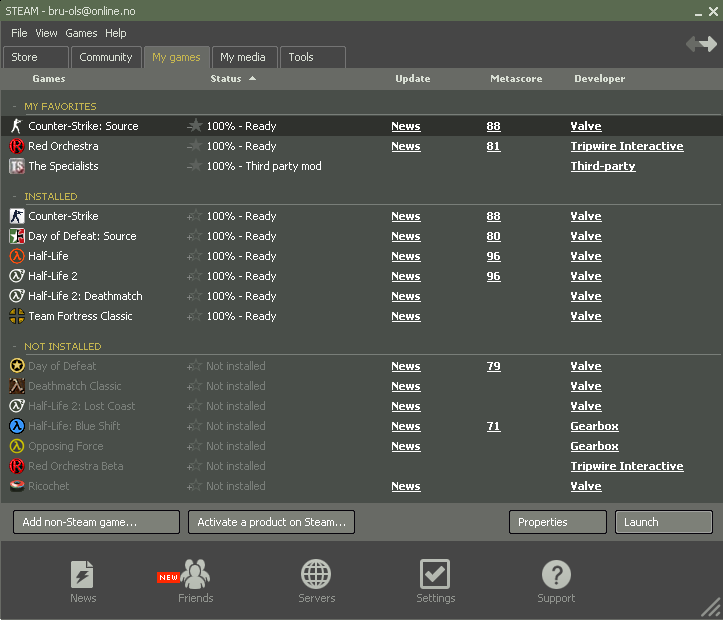The height and width of the screenshot is (620, 723).
Task: Sort by the Update column header
Action: 412,78
